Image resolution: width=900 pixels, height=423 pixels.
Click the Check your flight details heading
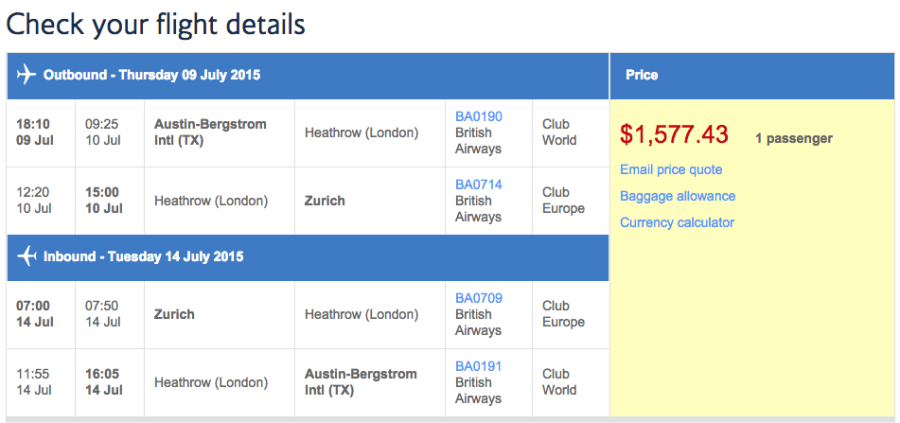[x=156, y=23]
